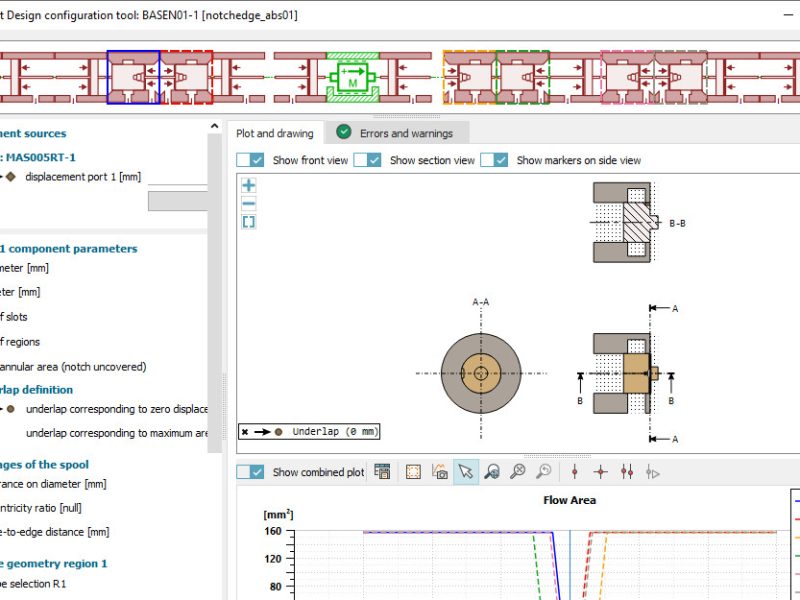Select the arrow pointer tool in plot toolbar
The image size is (800, 600).
[465, 472]
